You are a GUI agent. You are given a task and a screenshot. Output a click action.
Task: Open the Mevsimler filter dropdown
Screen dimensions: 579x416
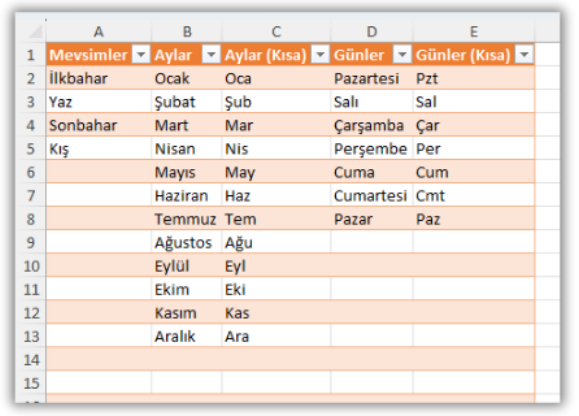[141, 55]
